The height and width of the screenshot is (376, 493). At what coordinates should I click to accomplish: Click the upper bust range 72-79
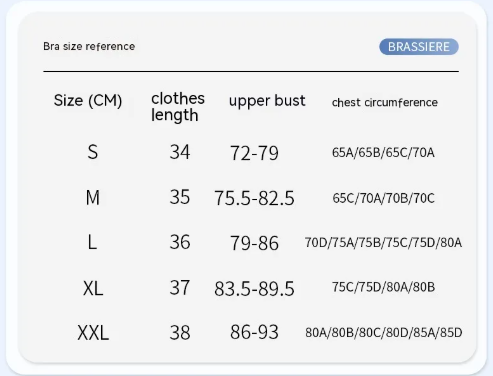(x=254, y=153)
